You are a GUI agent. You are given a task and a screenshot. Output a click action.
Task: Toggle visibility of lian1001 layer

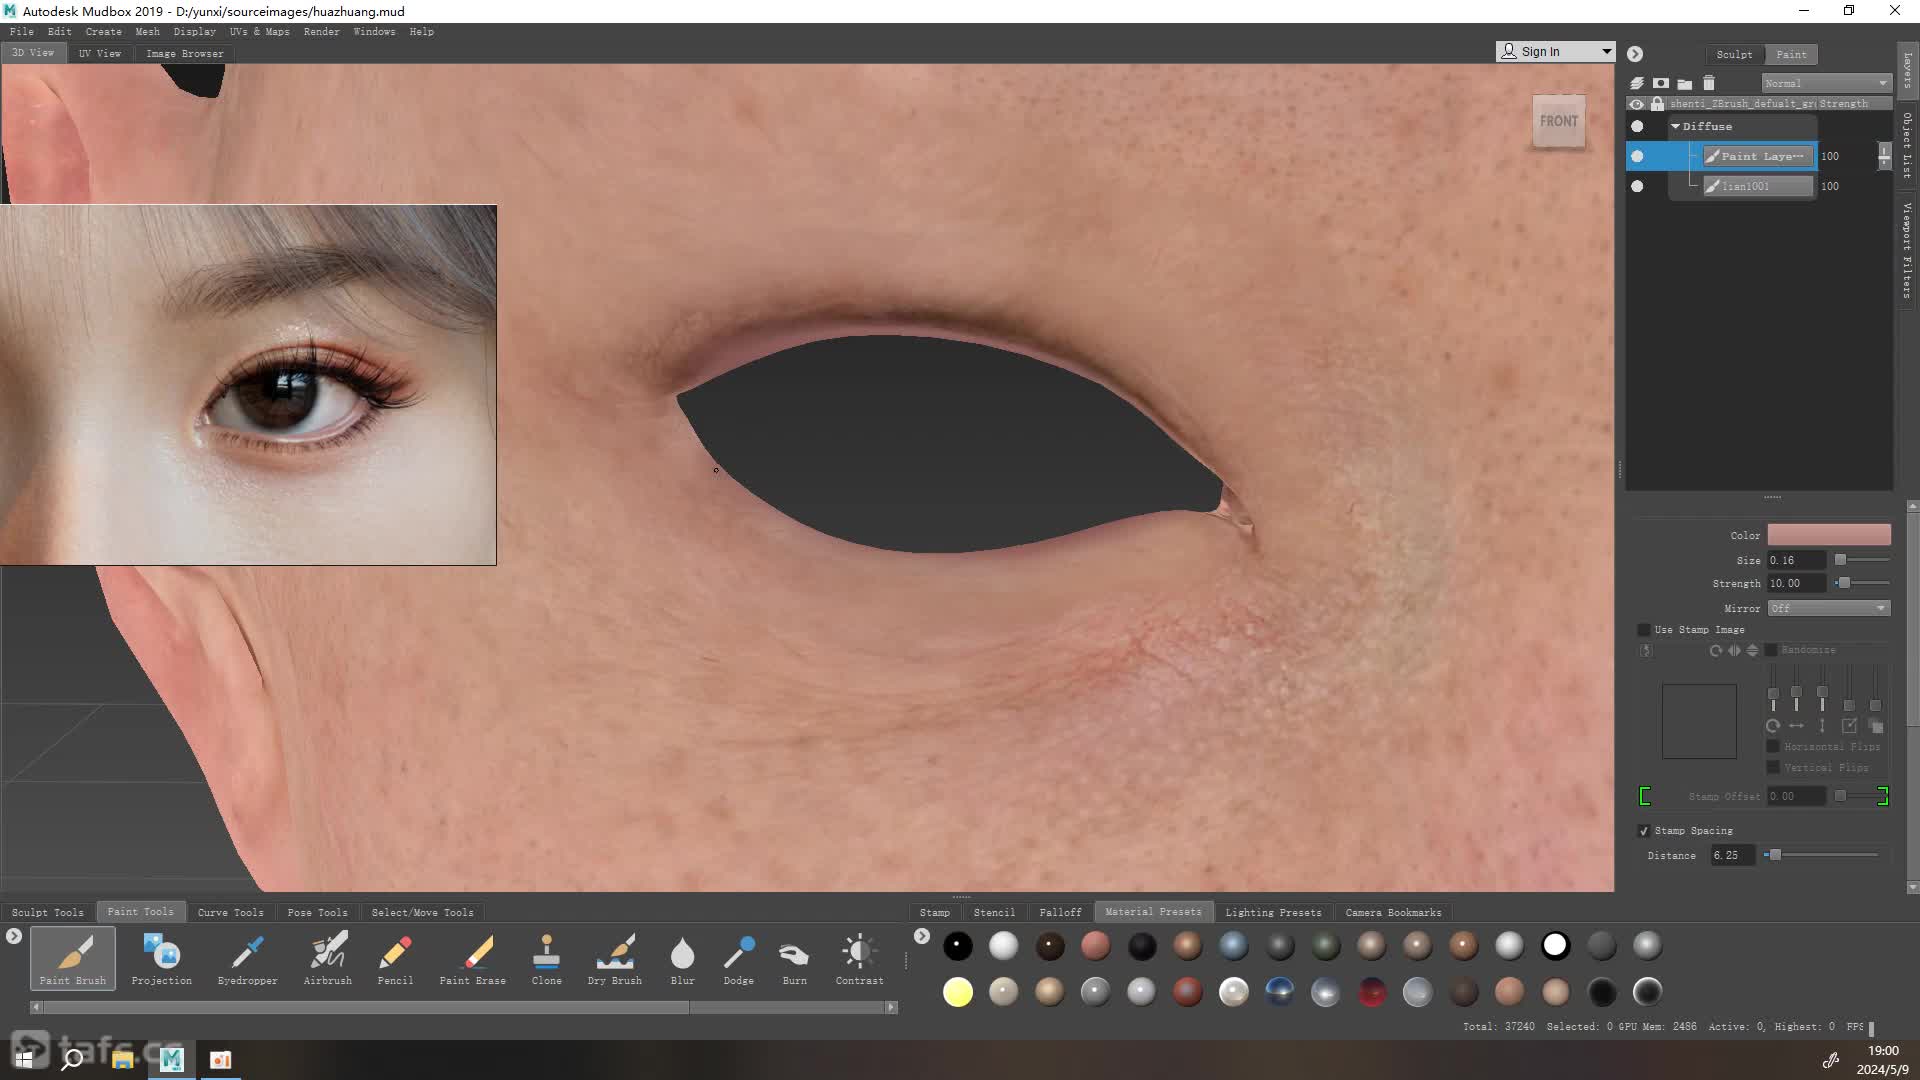coord(1637,186)
